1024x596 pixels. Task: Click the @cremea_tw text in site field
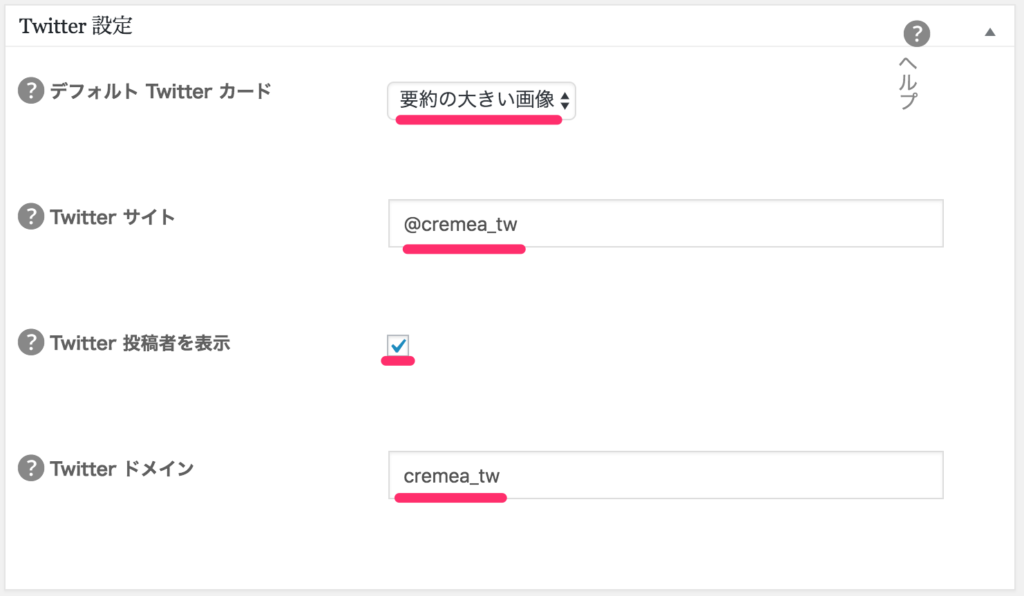tap(460, 225)
